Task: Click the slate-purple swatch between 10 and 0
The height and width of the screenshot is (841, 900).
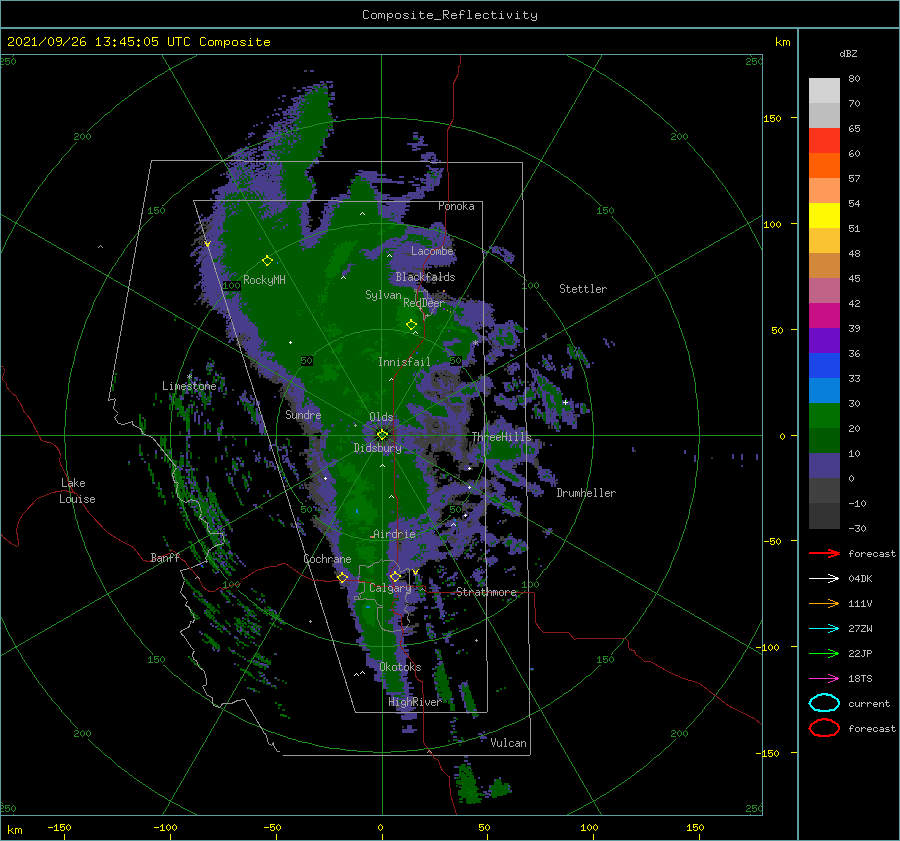Action: point(824,466)
